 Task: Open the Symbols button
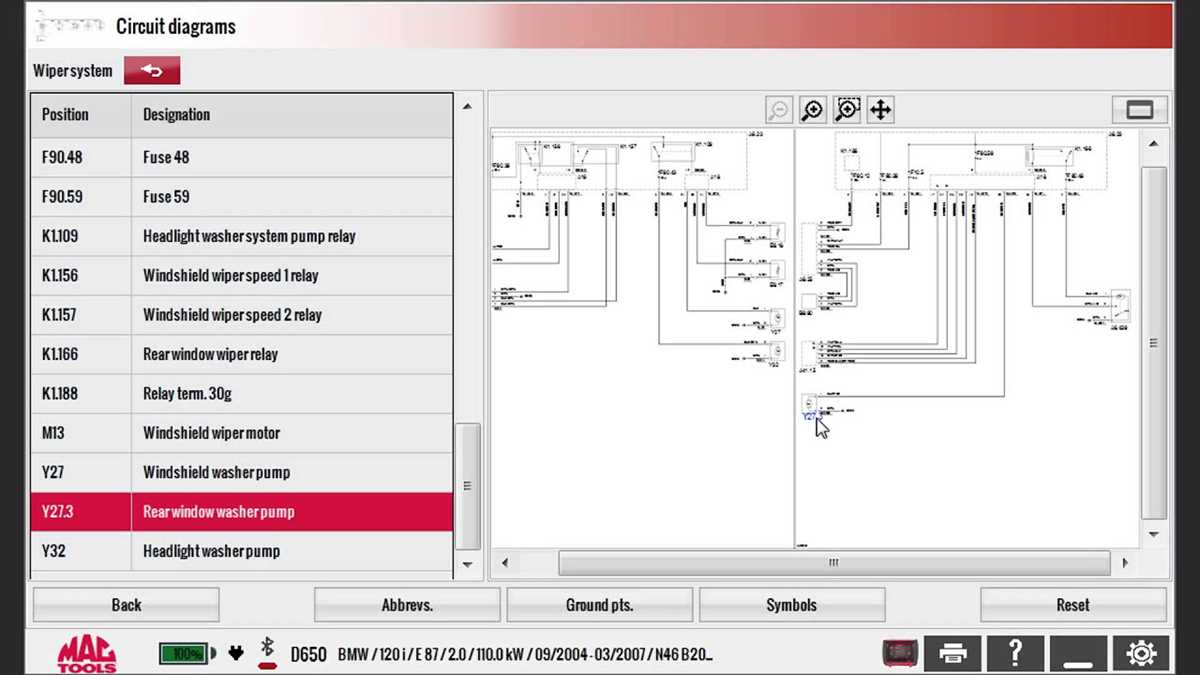coord(792,605)
